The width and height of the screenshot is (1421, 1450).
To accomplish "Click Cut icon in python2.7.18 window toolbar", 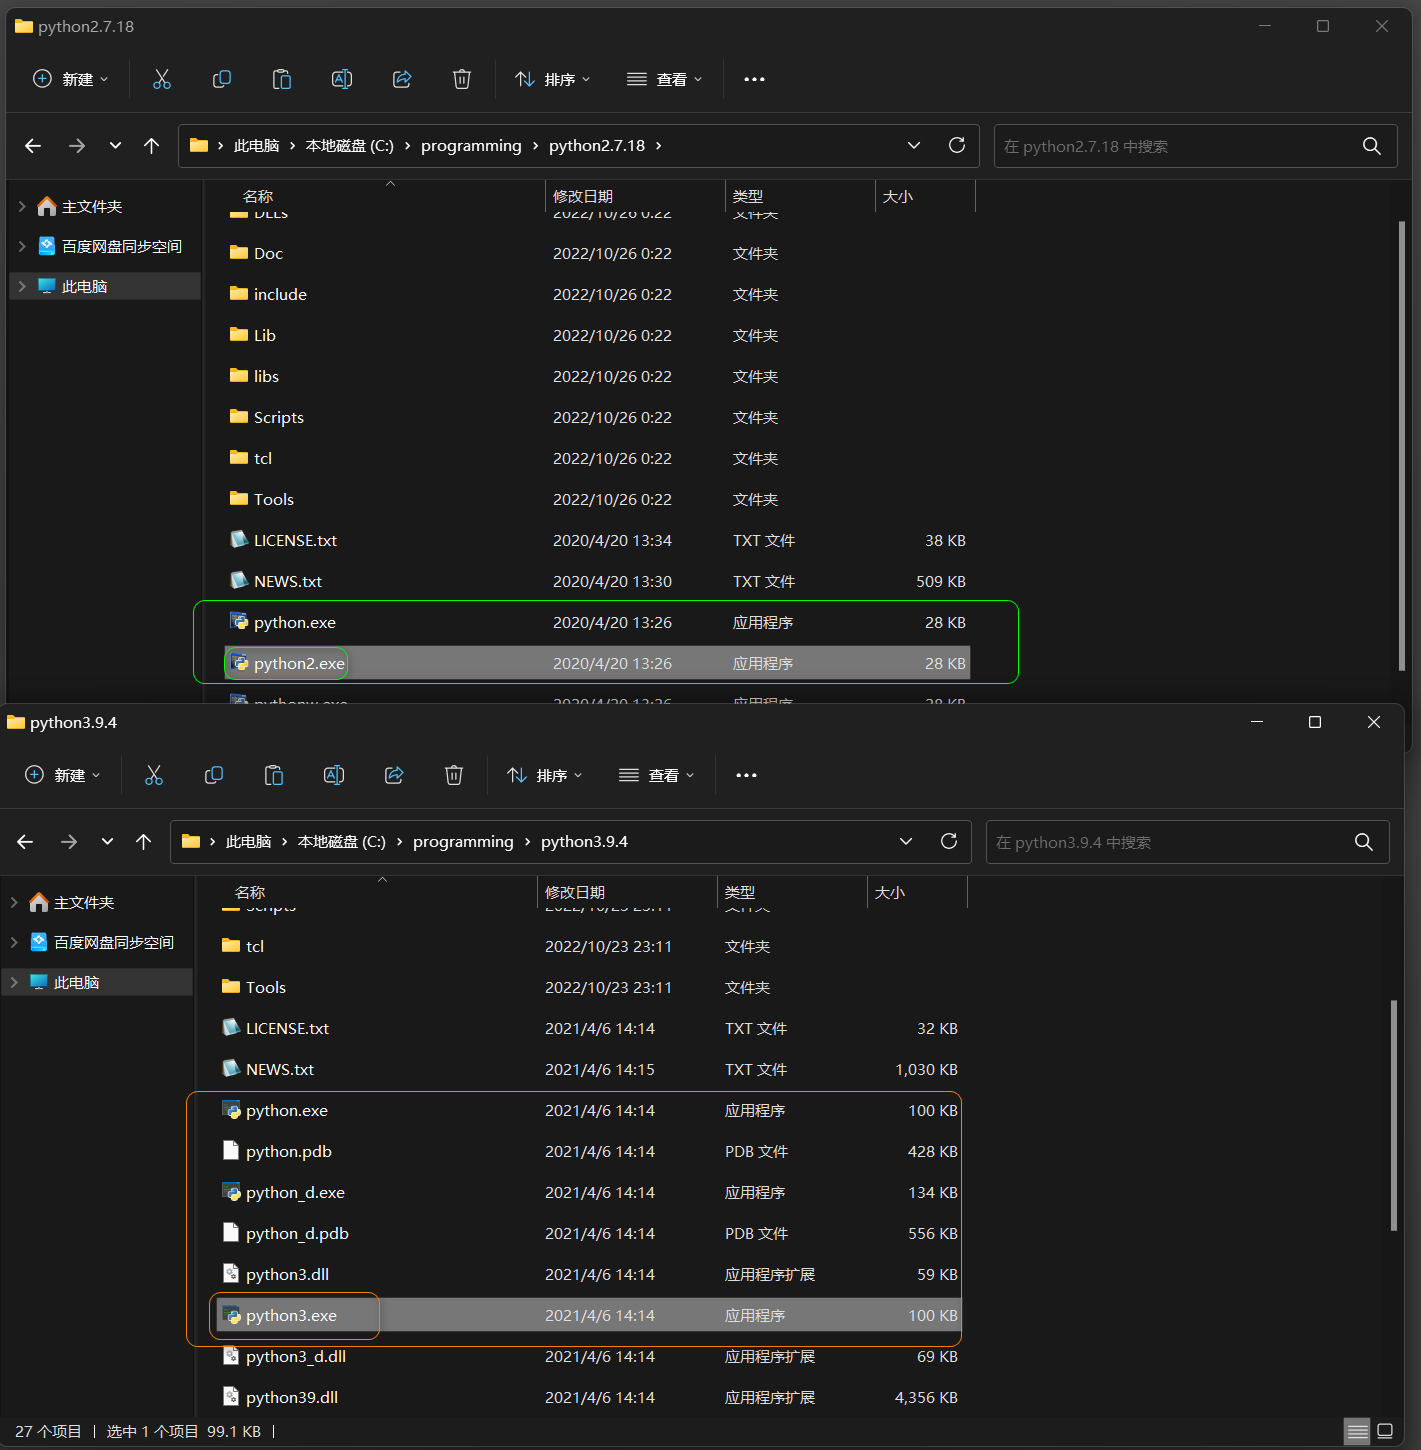I will click(162, 79).
